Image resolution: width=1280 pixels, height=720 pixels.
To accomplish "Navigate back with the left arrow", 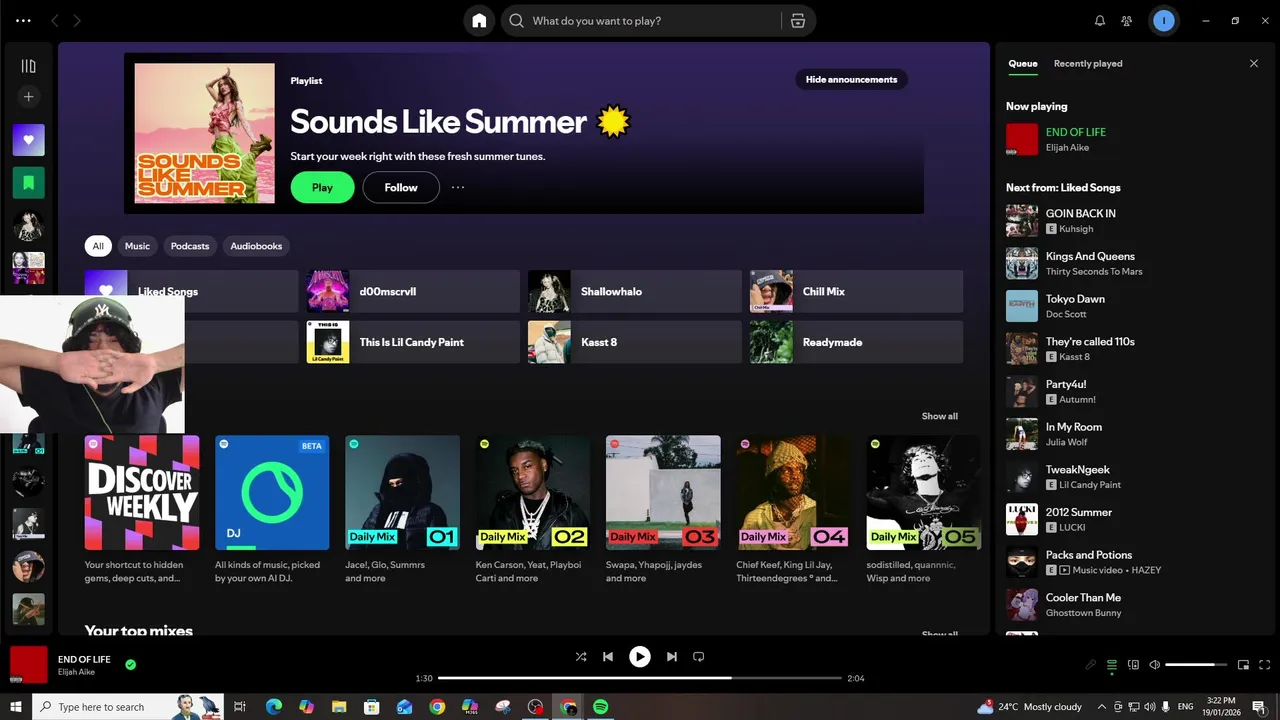I will (x=55, y=20).
